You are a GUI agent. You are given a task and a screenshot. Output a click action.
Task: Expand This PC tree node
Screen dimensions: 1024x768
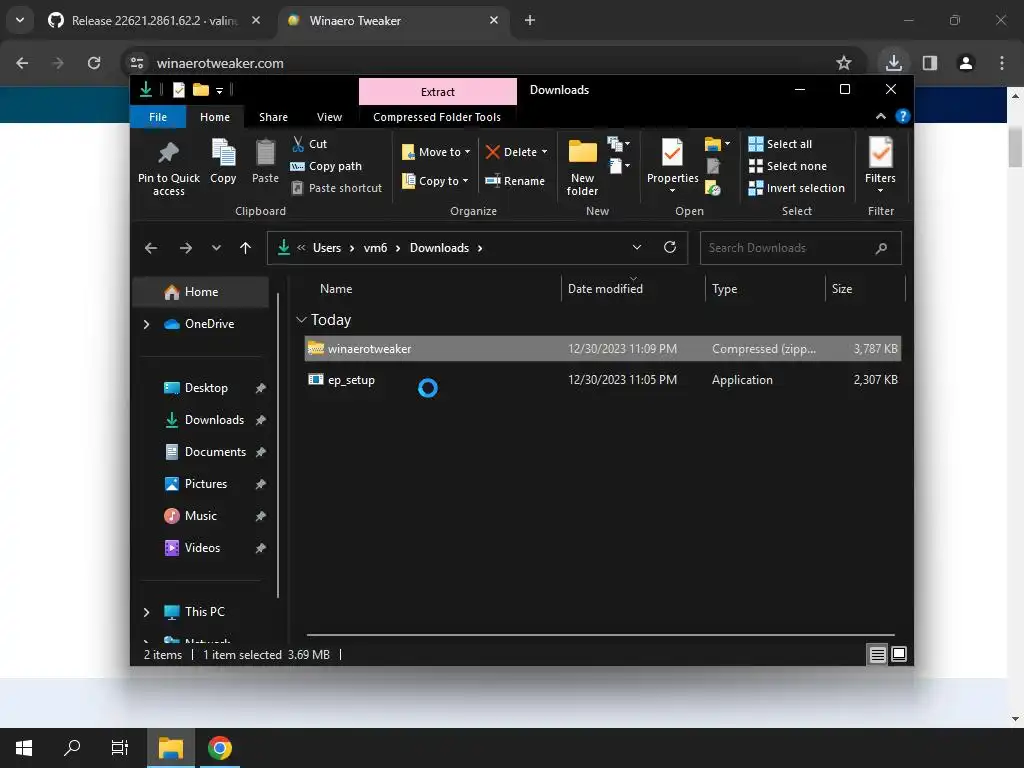(146, 612)
